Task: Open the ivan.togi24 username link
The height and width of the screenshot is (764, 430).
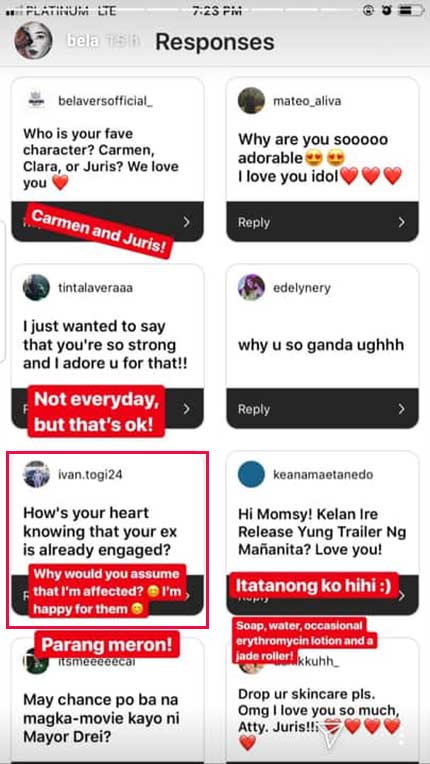Action: (90, 475)
